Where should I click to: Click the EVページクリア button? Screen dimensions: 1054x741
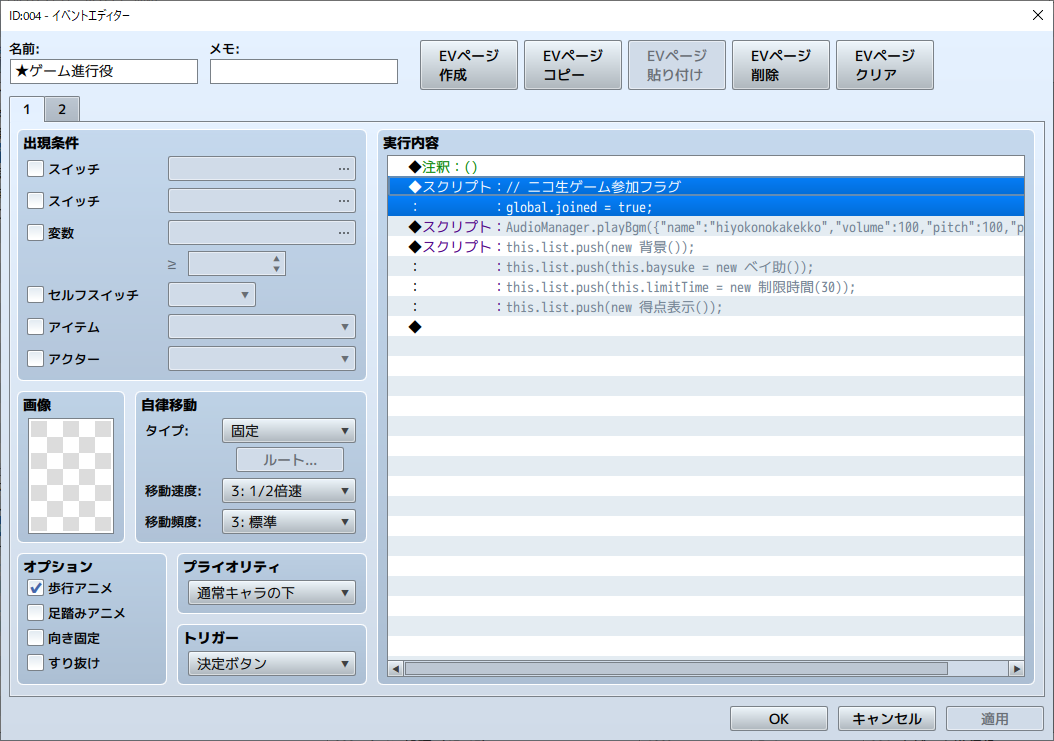coord(885,65)
